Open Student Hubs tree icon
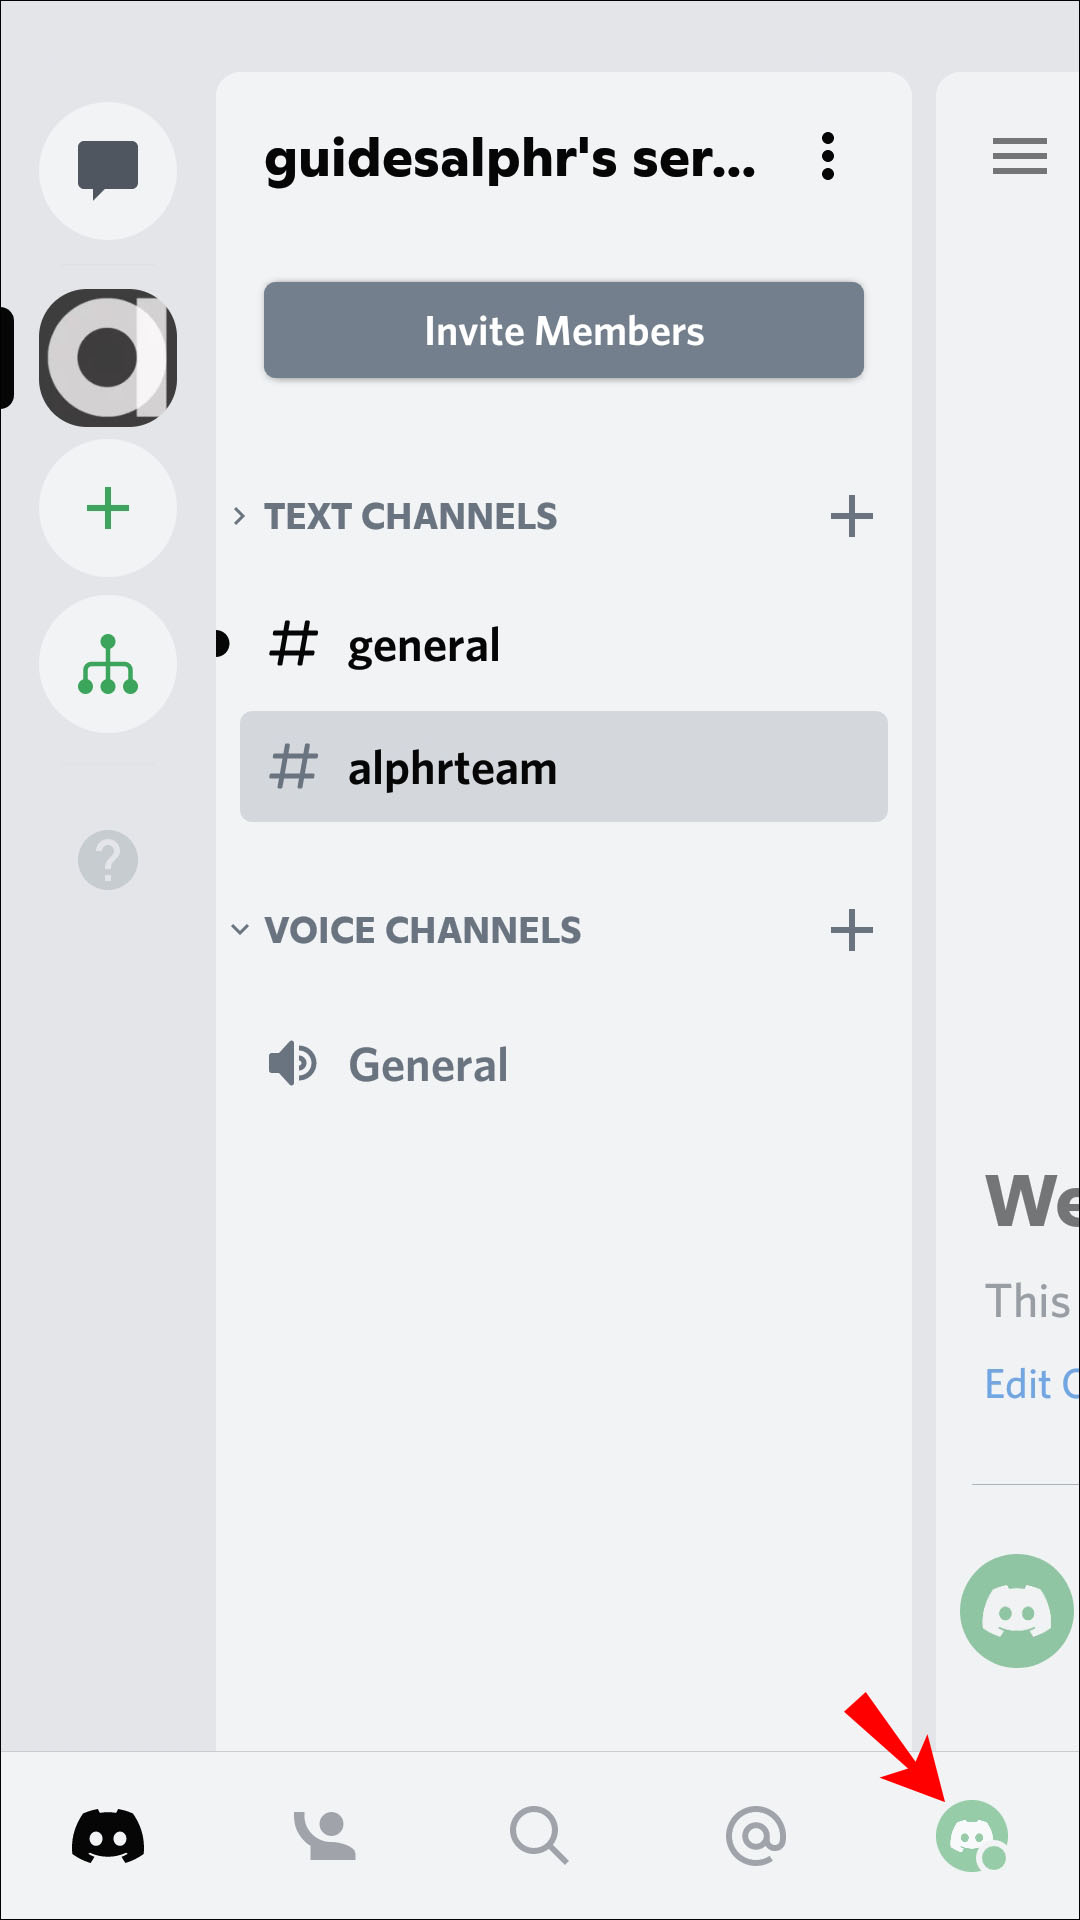 click(x=108, y=664)
